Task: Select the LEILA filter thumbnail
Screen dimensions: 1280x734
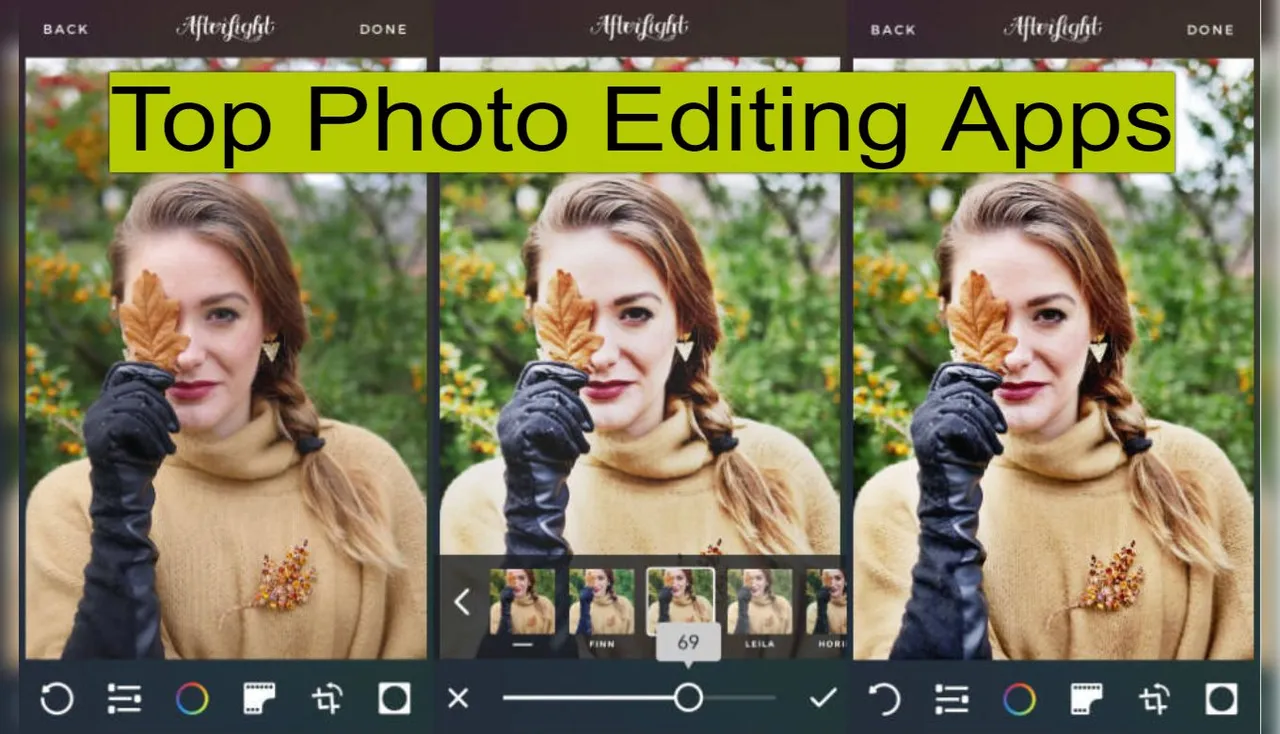Action: click(759, 602)
